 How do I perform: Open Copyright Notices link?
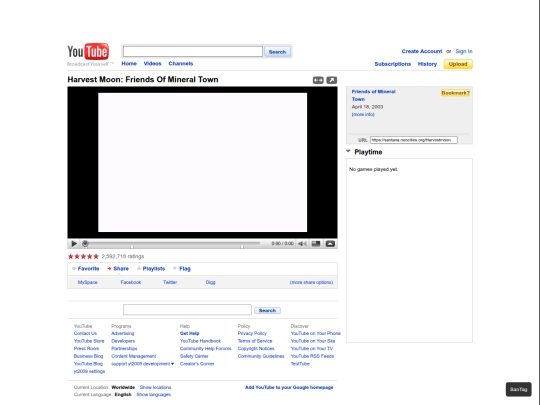pos(256,349)
